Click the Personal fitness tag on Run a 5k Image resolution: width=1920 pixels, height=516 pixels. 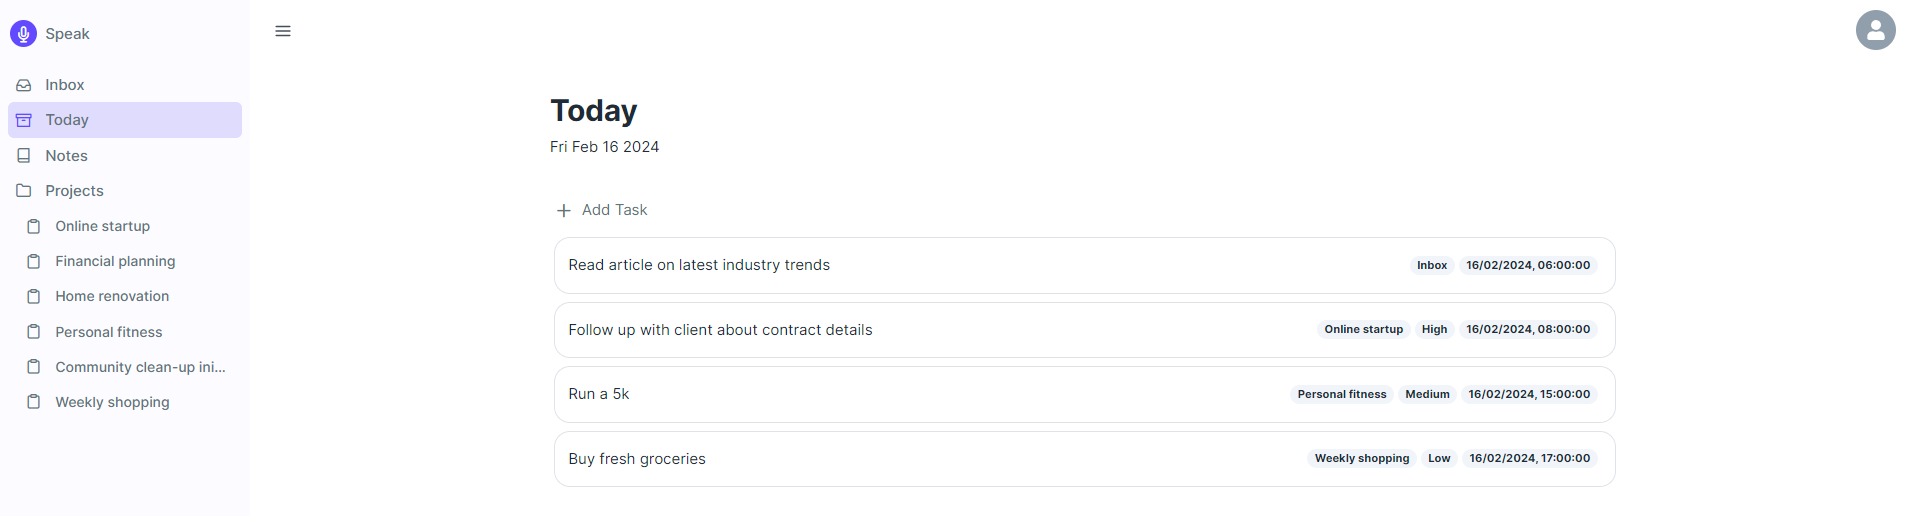tap(1342, 394)
